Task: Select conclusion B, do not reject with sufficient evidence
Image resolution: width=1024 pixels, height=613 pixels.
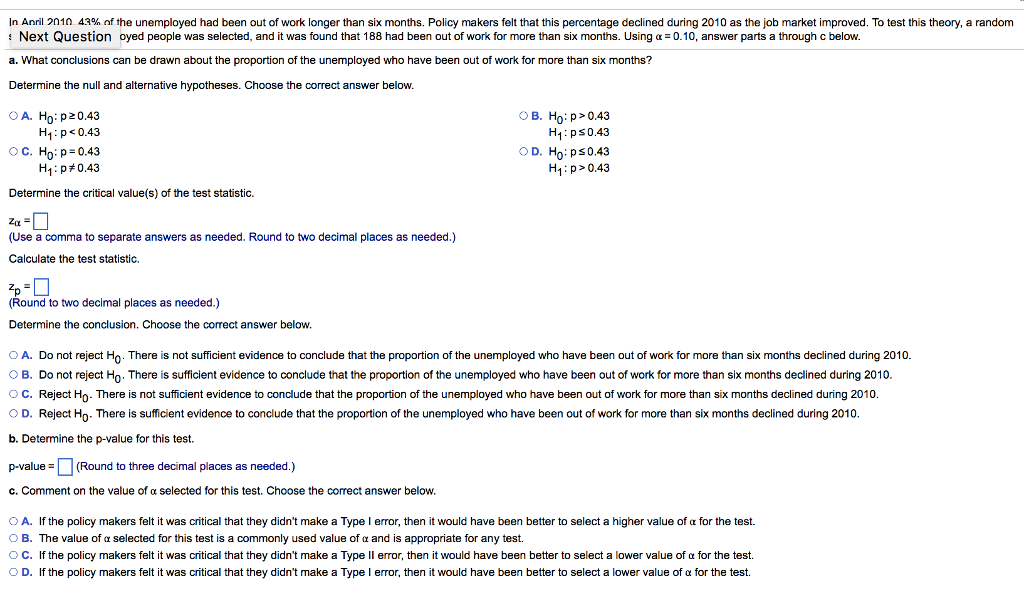Action: (13, 373)
